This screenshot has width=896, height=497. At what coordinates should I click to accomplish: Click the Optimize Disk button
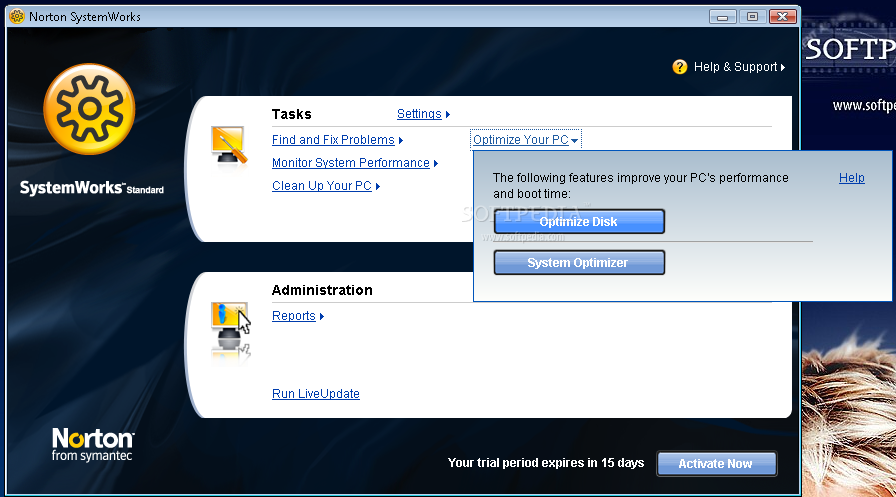pos(579,222)
